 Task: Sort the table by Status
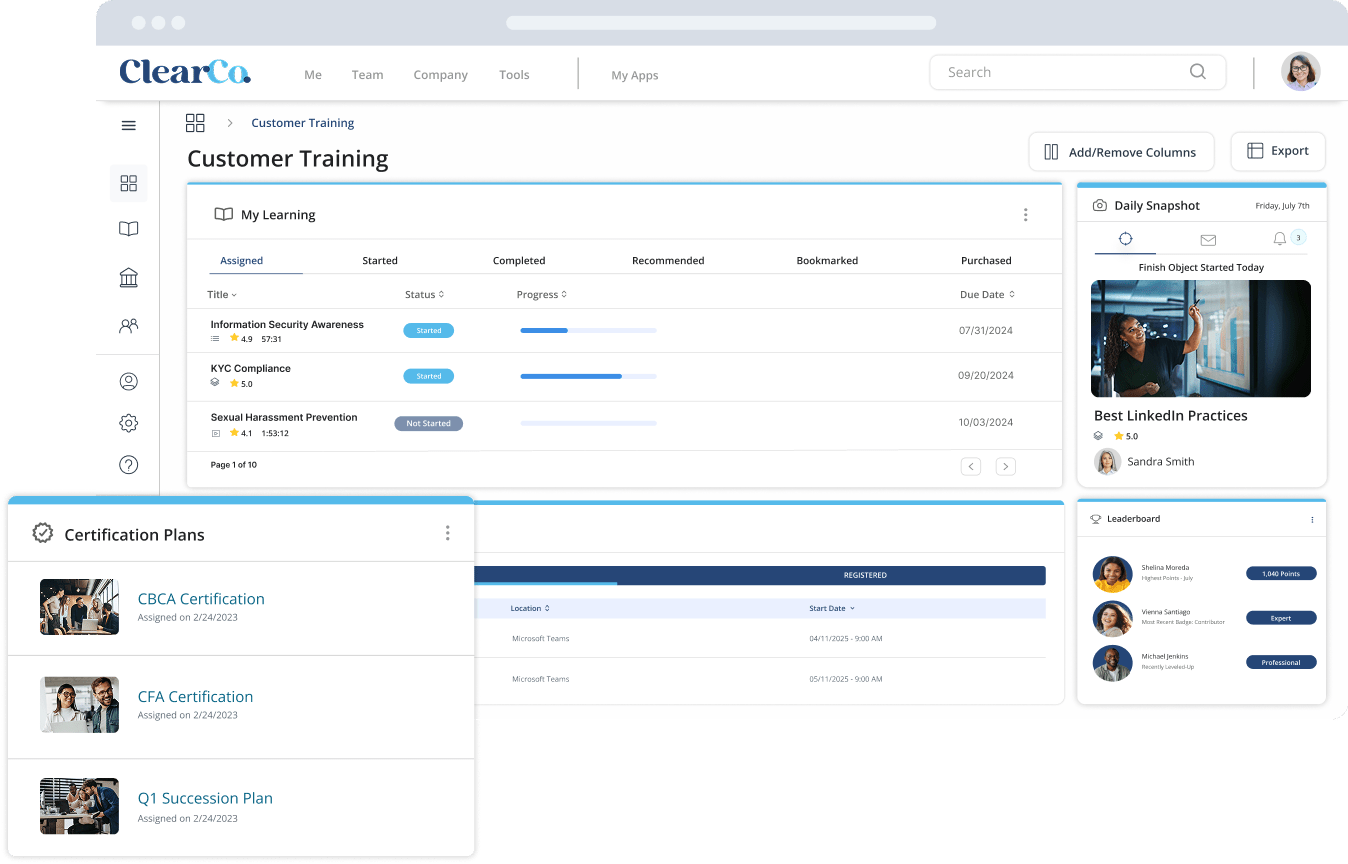pos(425,295)
